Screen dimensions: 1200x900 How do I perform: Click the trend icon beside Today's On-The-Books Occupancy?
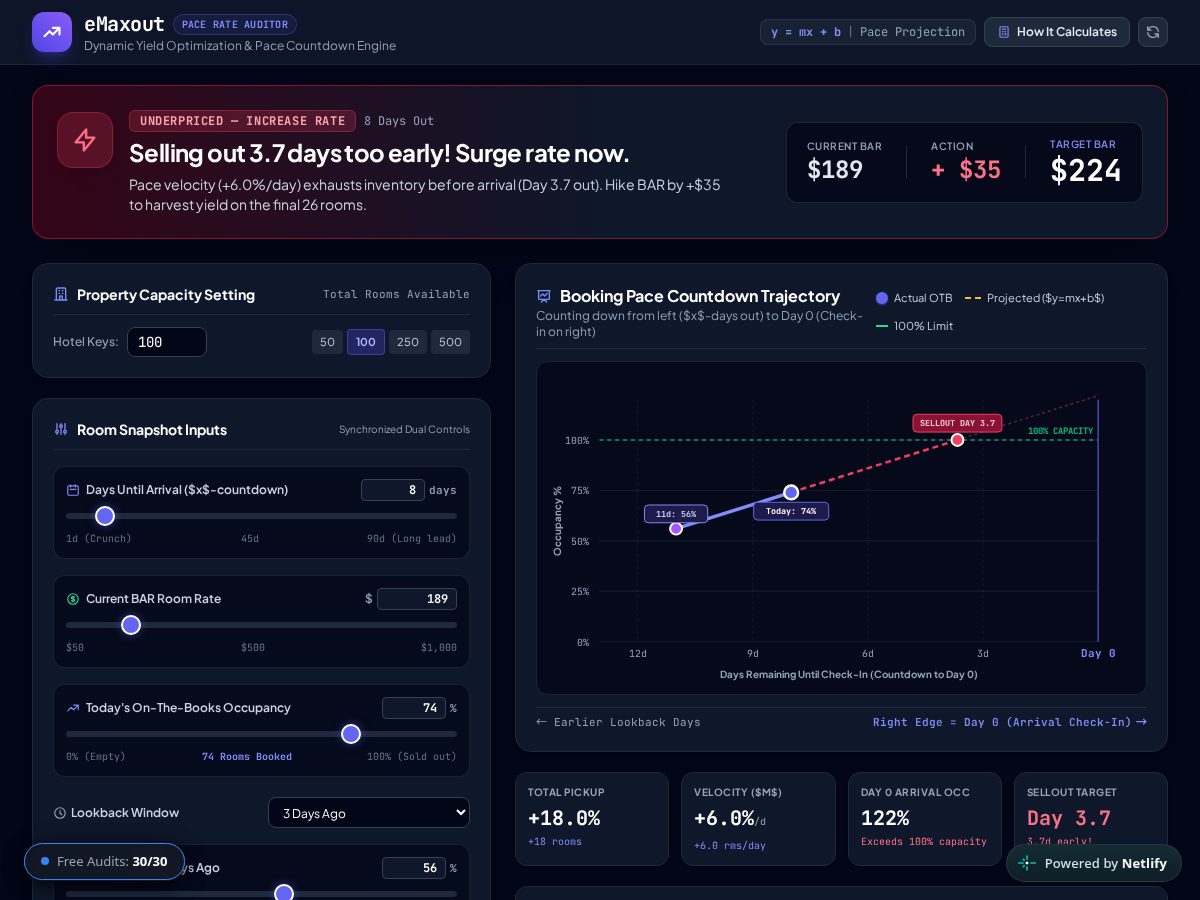73,708
